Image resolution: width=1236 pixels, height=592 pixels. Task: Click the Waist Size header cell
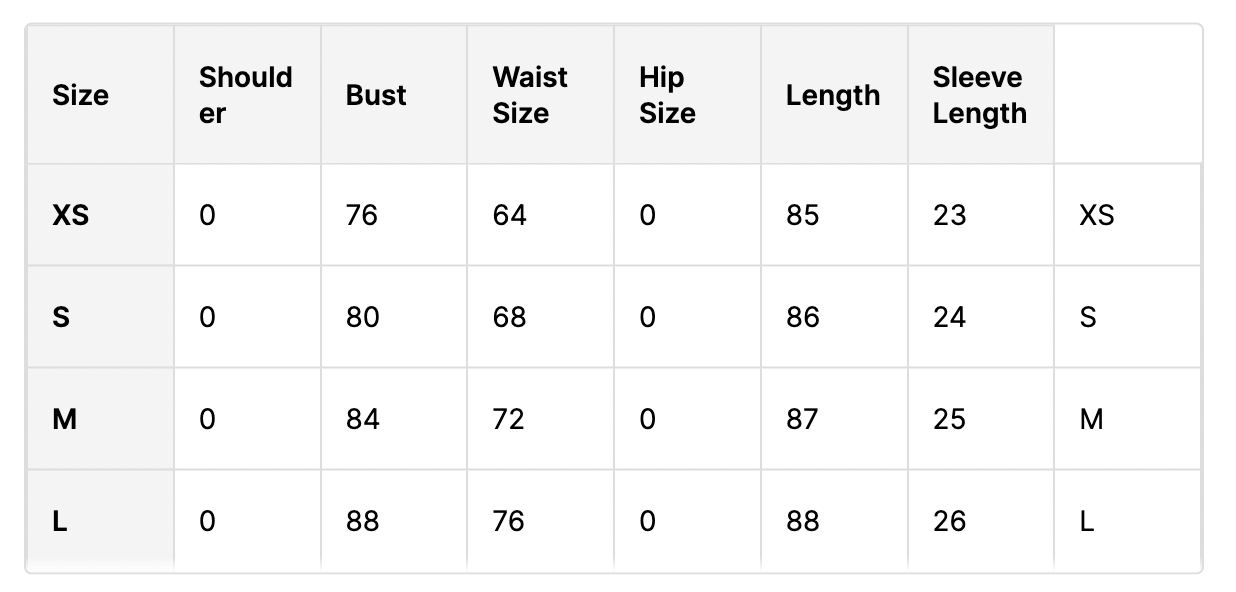click(x=540, y=95)
